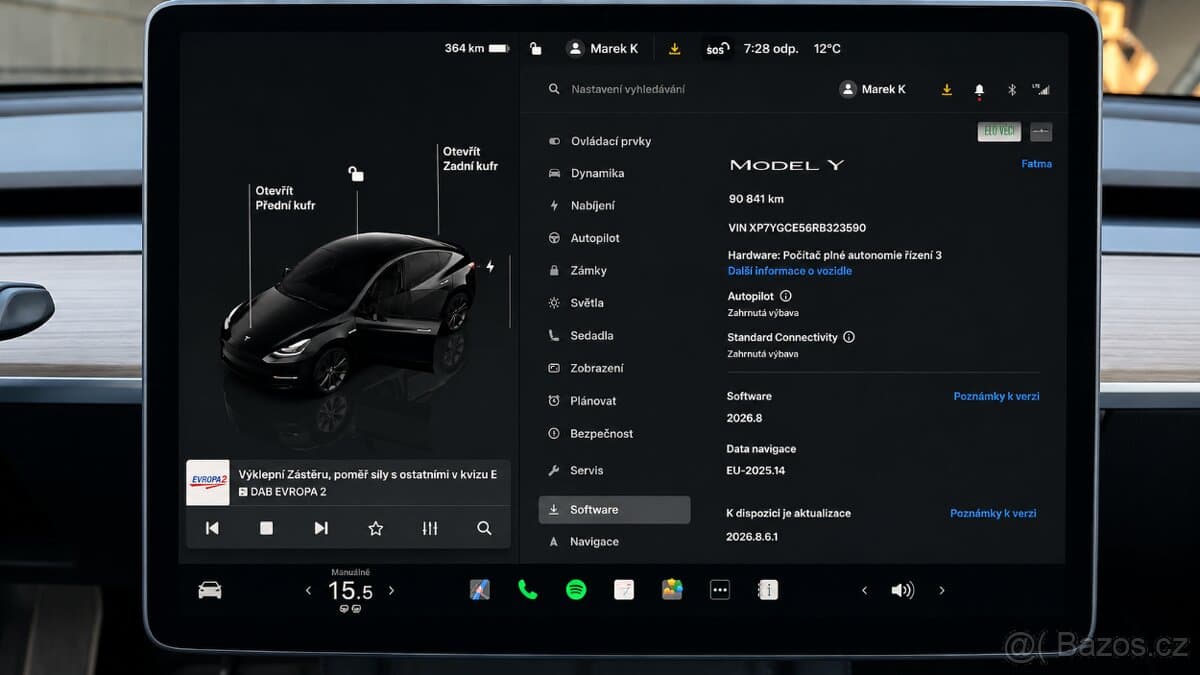Click the Fatma vehicle name link
1200x675 pixels.
point(1036,164)
